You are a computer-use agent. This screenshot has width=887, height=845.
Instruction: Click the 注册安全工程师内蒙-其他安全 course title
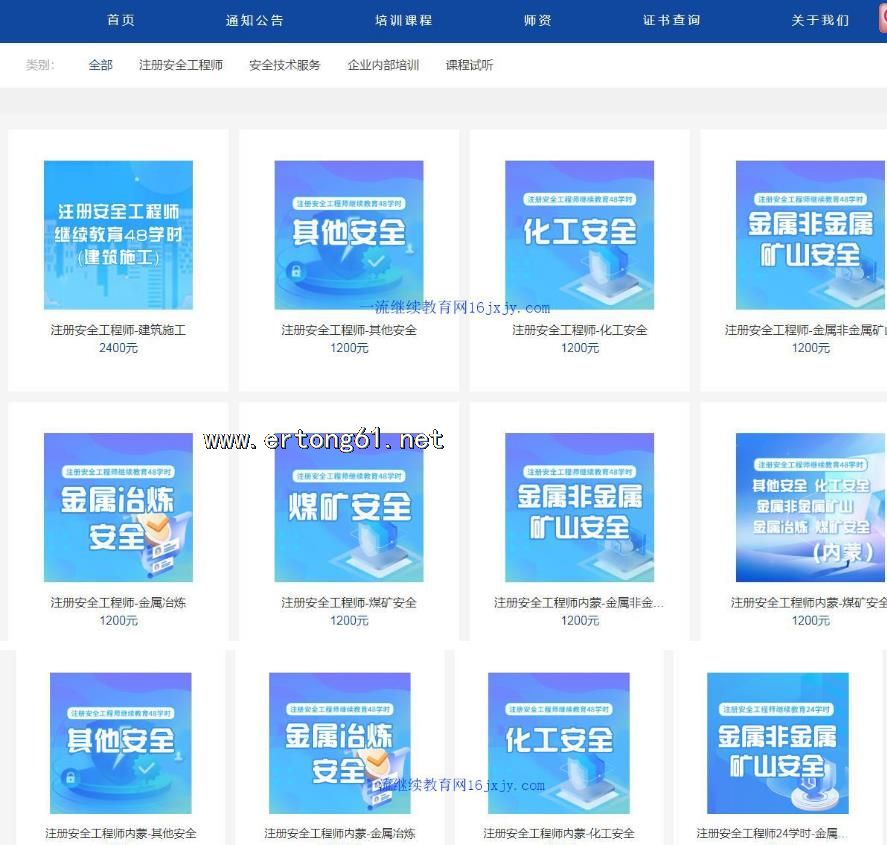[121, 833]
